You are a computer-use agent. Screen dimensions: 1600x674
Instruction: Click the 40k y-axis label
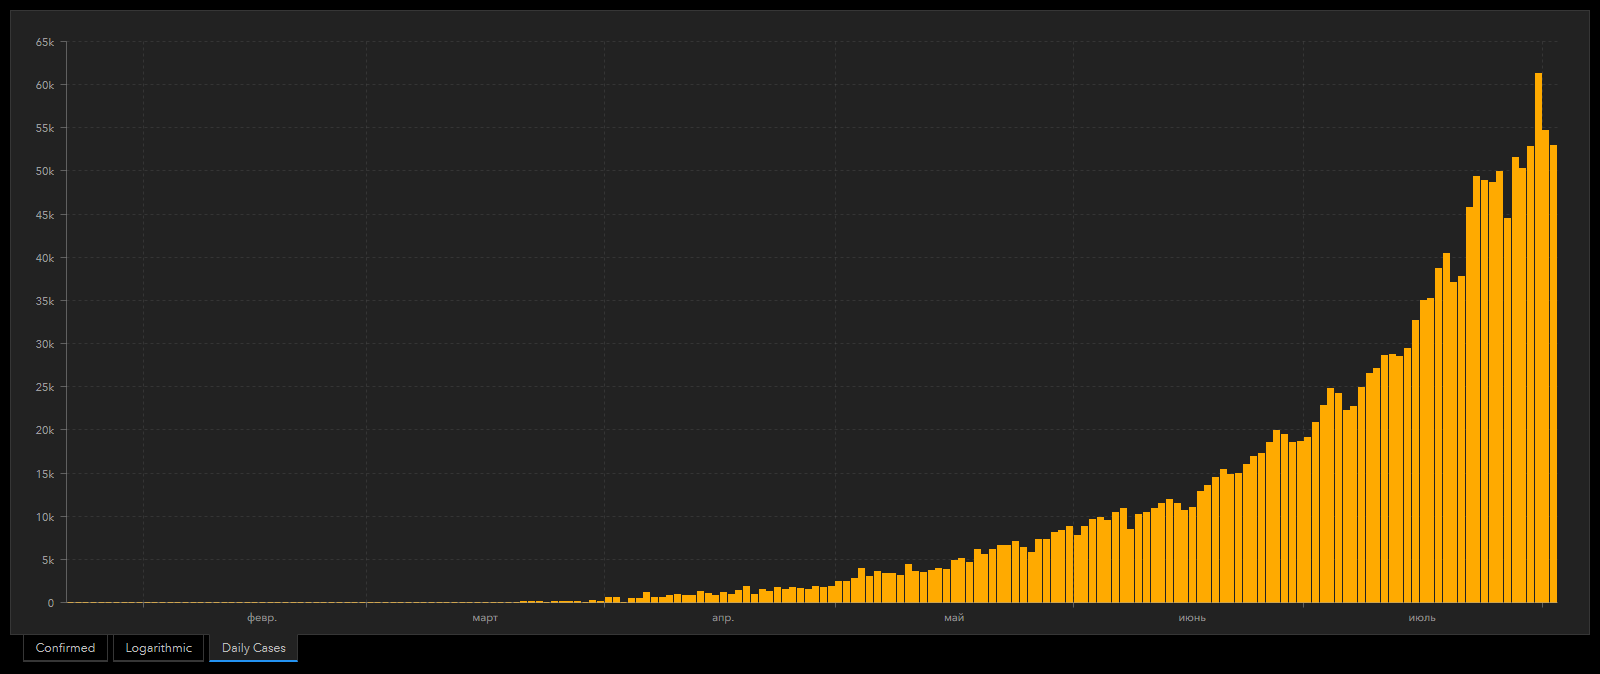click(x=45, y=258)
